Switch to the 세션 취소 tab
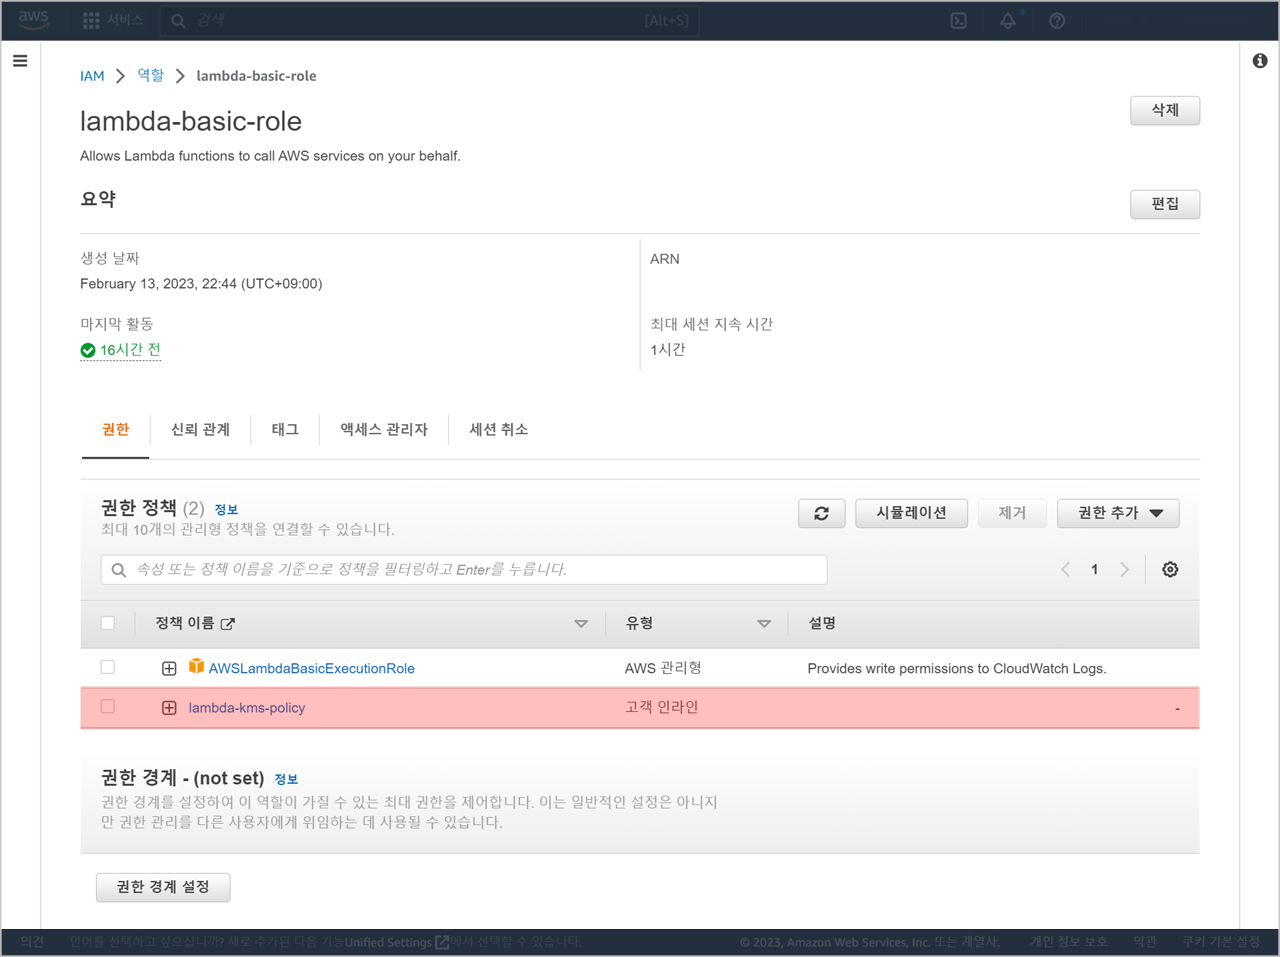 [x=499, y=429]
